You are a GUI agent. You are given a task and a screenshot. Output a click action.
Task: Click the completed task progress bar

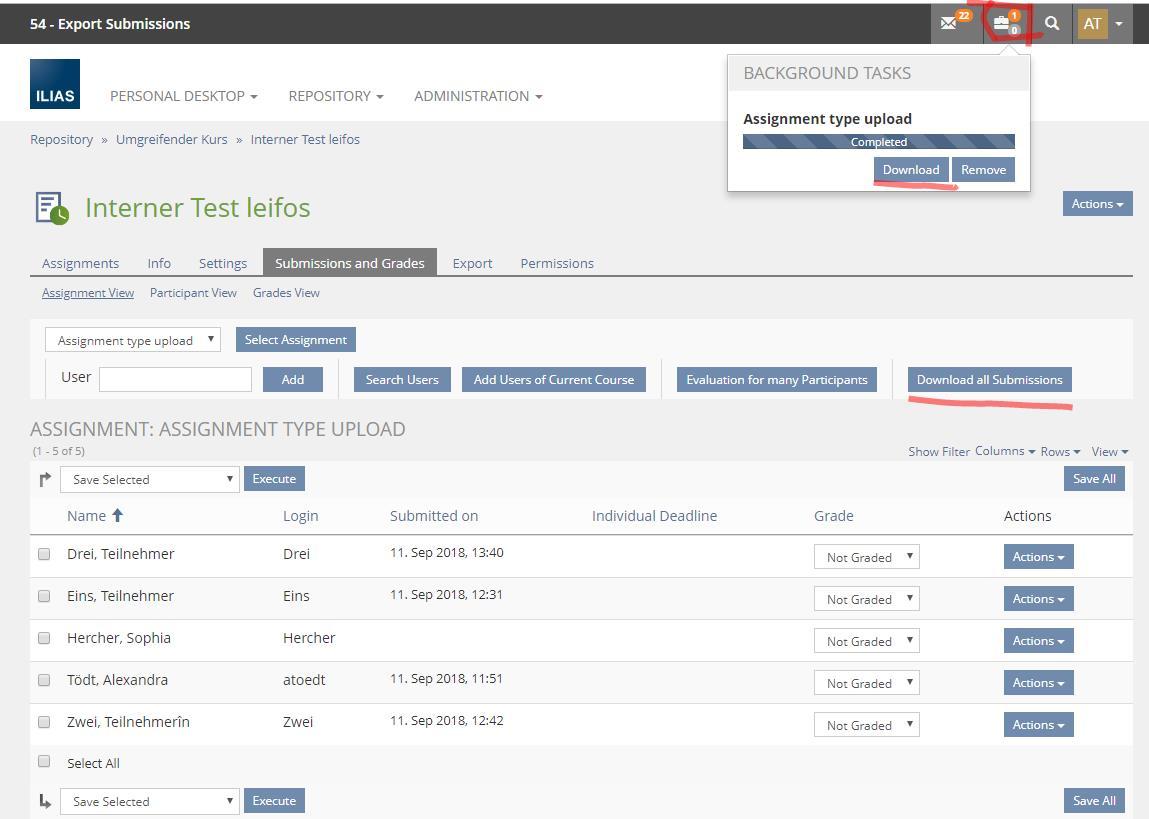pyautogui.click(x=878, y=142)
